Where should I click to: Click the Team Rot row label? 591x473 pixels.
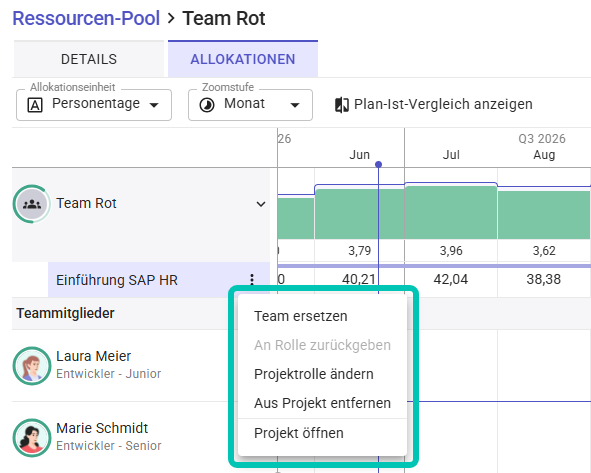pyautogui.click(x=86, y=203)
